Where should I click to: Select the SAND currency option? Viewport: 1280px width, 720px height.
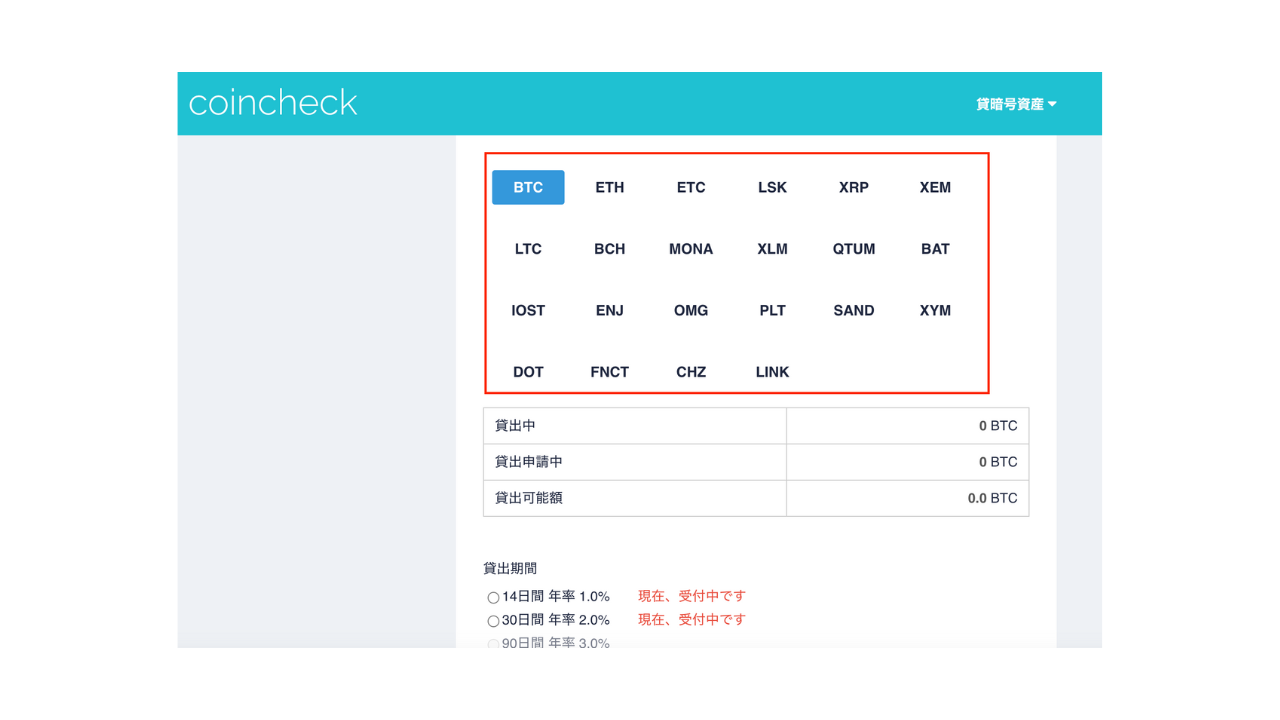click(x=853, y=311)
